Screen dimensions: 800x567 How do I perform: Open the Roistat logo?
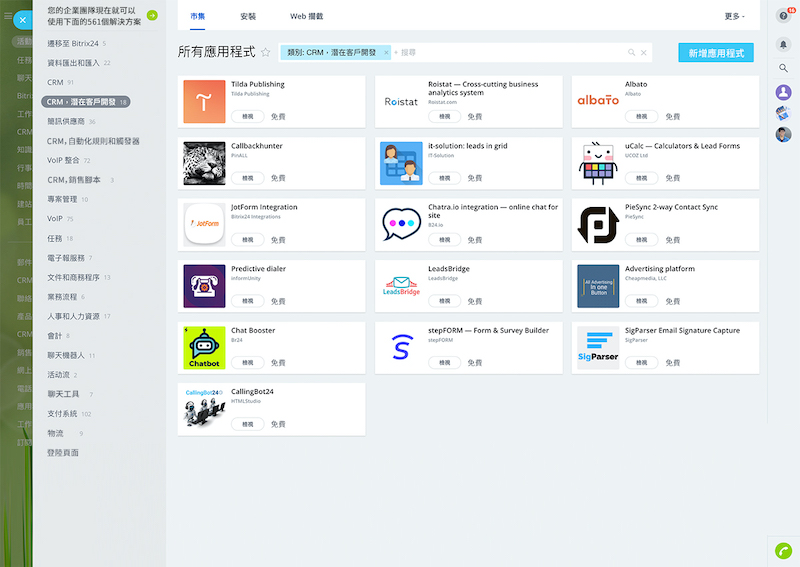[401, 102]
